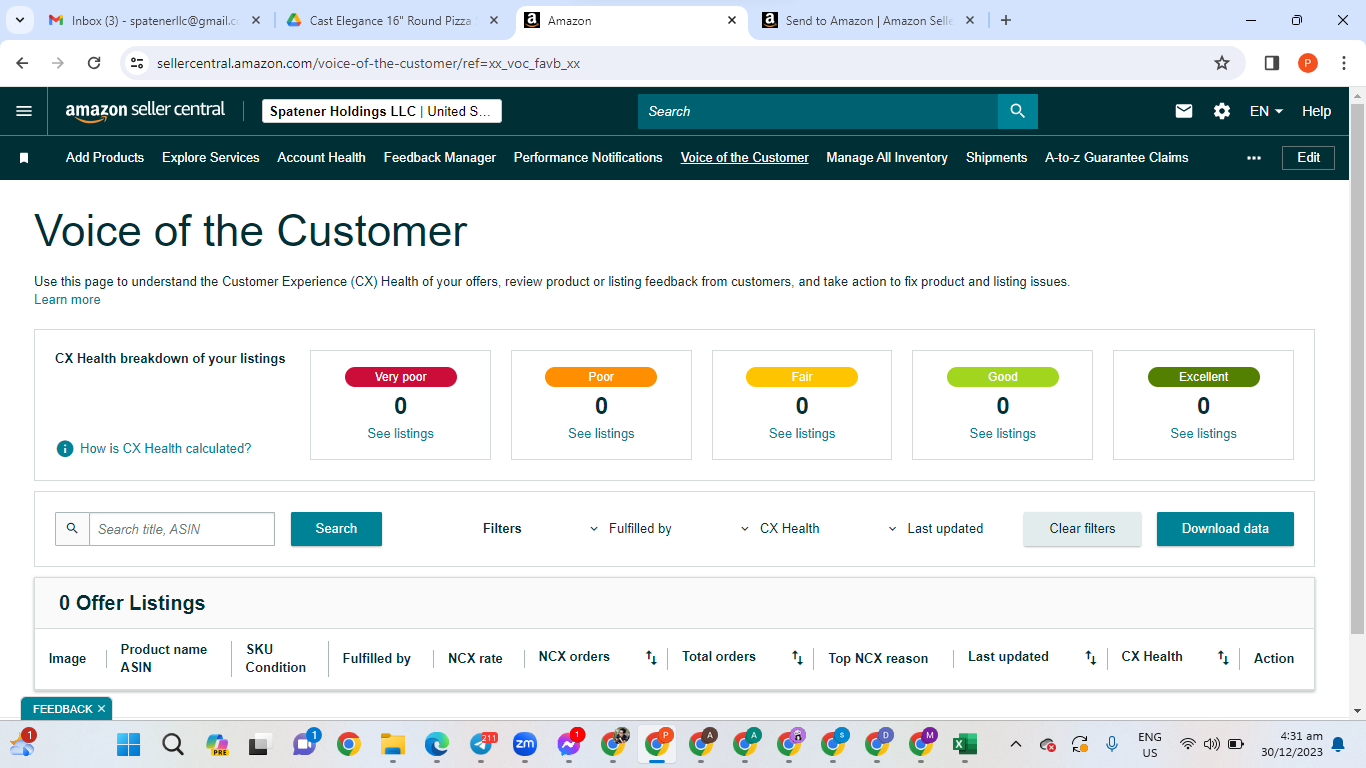Click the header Search input field
This screenshot has width=1366, height=768.
click(818, 111)
